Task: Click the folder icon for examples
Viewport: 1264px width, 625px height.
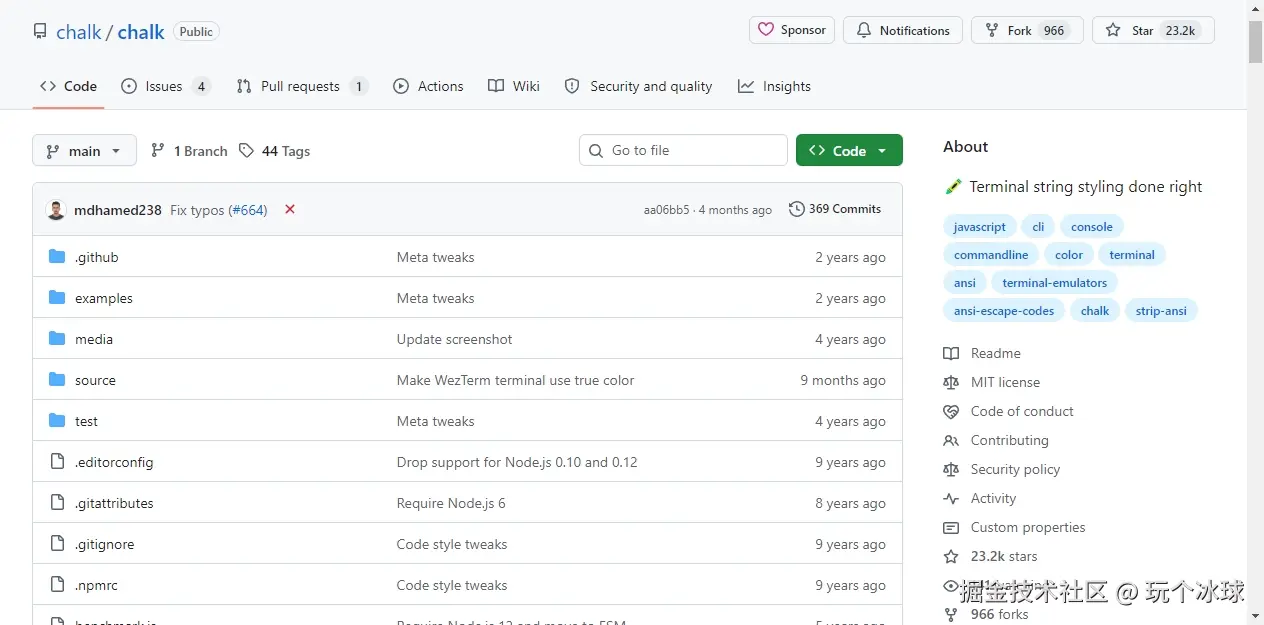Action: (57, 298)
